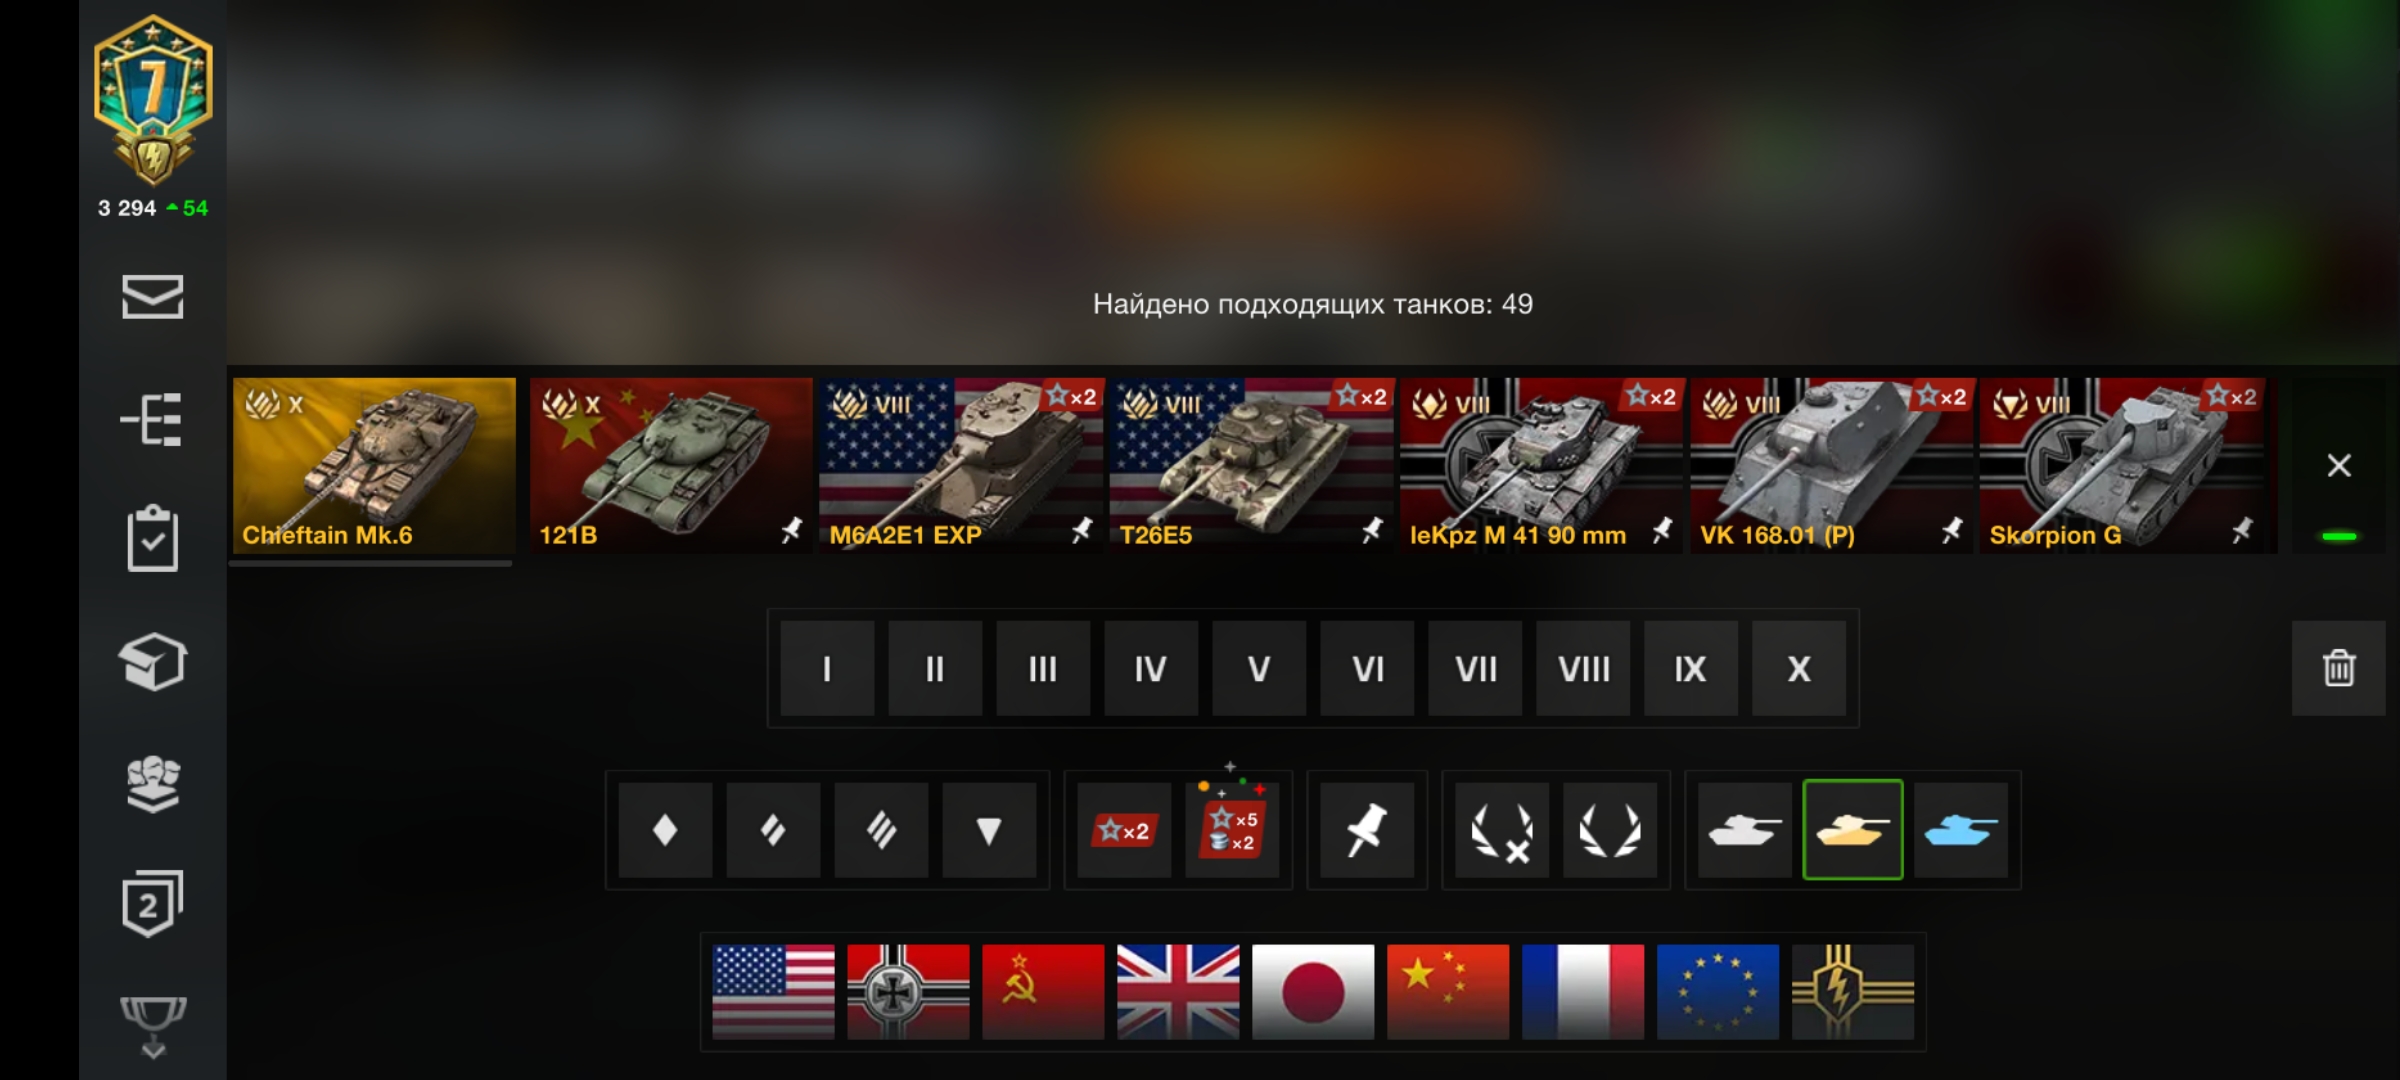Open the tech tree icon

(152, 418)
